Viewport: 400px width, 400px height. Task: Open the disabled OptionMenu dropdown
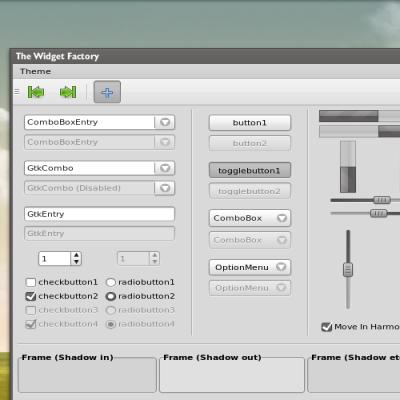250,288
